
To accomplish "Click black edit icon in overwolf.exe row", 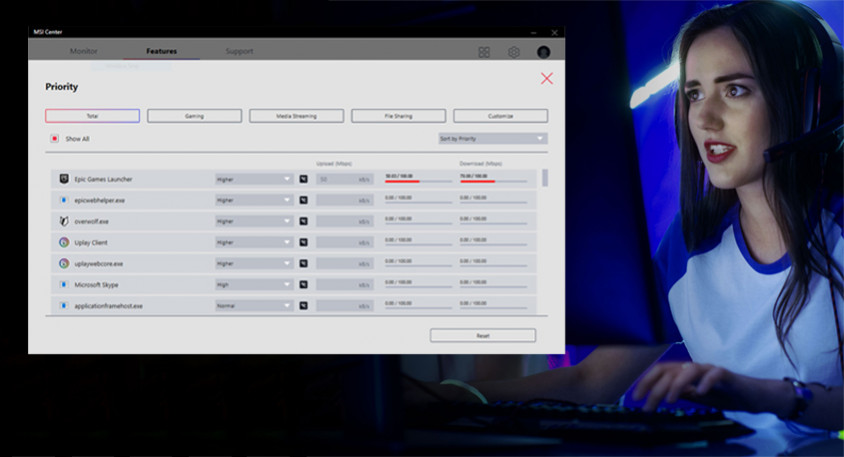I will pos(304,221).
